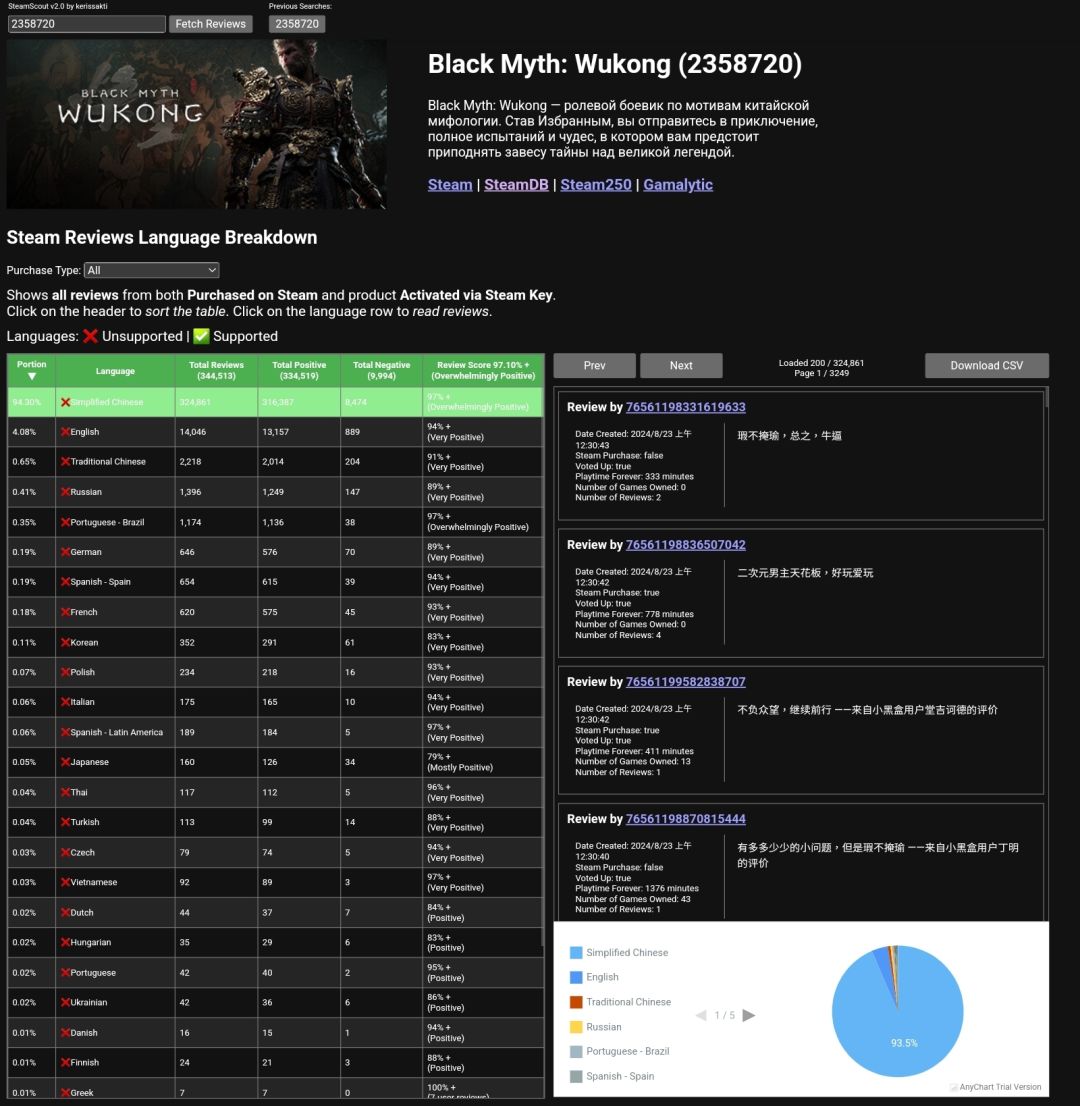Select the Hungarian language row
The height and width of the screenshot is (1106, 1080).
(275, 942)
